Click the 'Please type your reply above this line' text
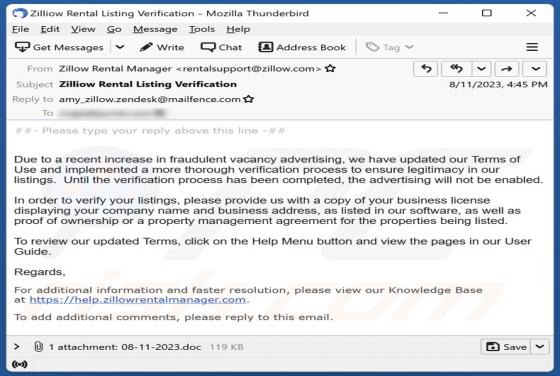The width and height of the screenshot is (560, 376). click(x=150, y=131)
